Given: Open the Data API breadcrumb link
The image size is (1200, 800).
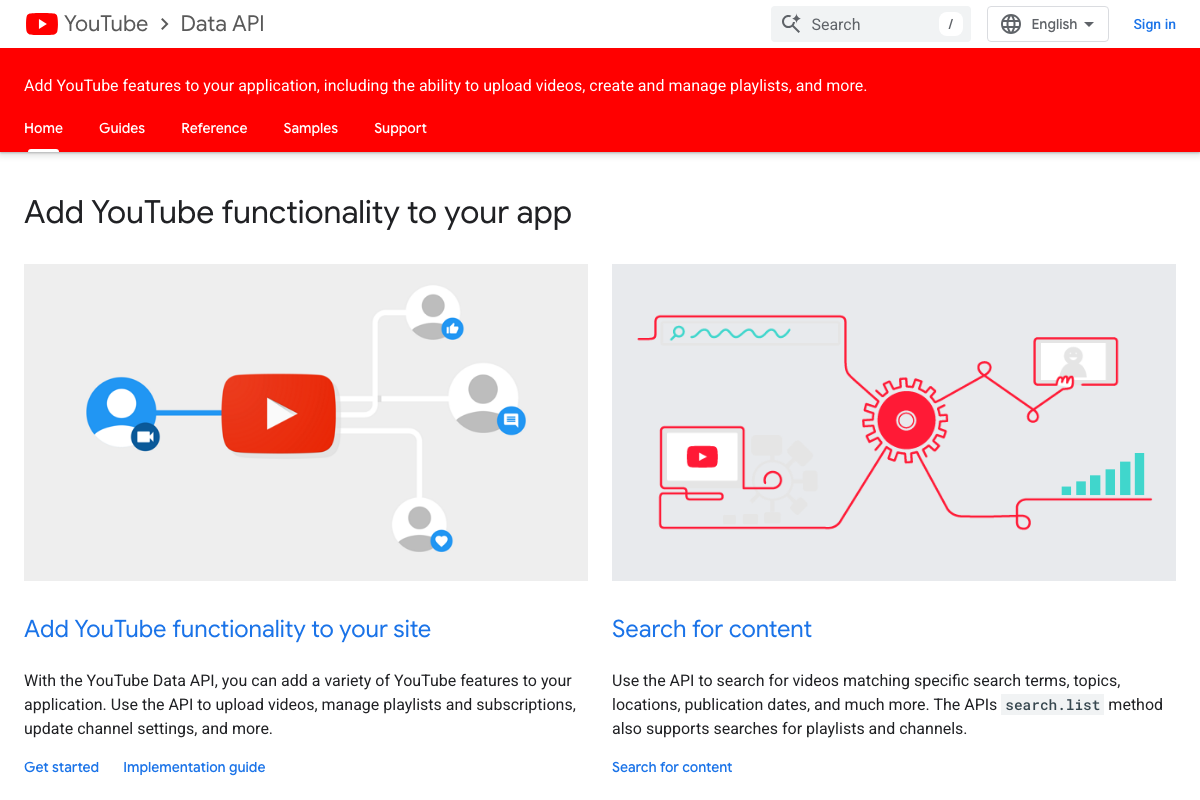Looking at the screenshot, I should [x=223, y=24].
